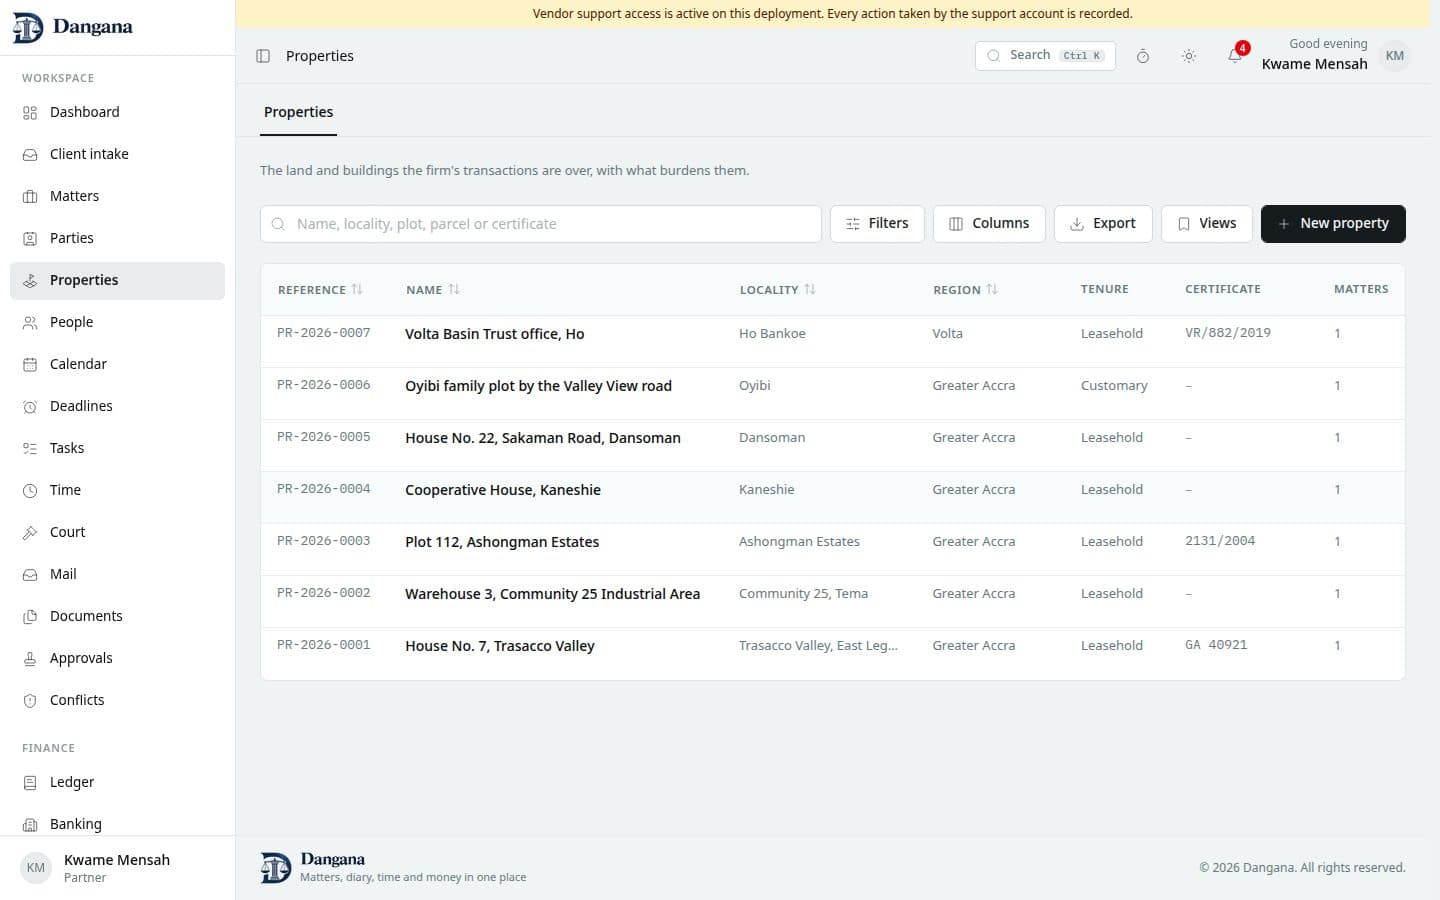1440x900 pixels.
Task: Open global Search Ctrl K box
Action: (x=1045, y=56)
